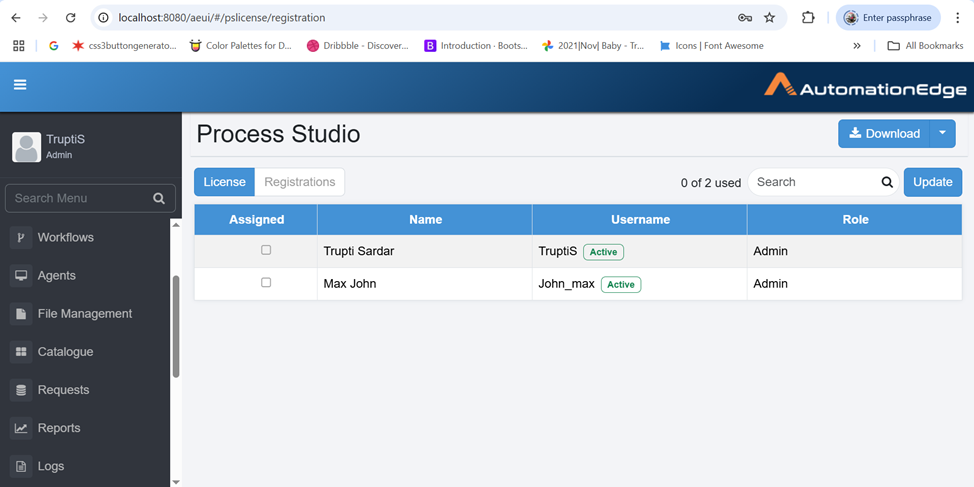Open Reports from the sidebar menu
This screenshot has width=974, height=487.
59,428
